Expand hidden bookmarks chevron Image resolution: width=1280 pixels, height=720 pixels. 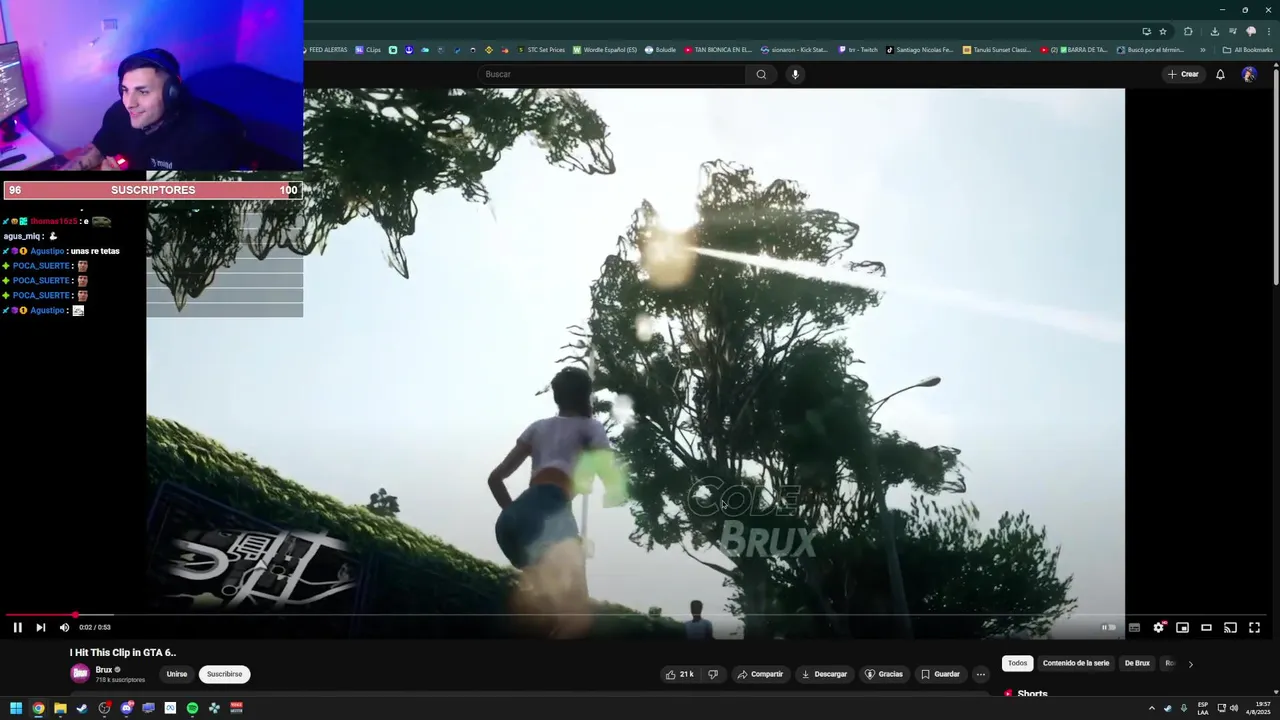tap(1203, 49)
